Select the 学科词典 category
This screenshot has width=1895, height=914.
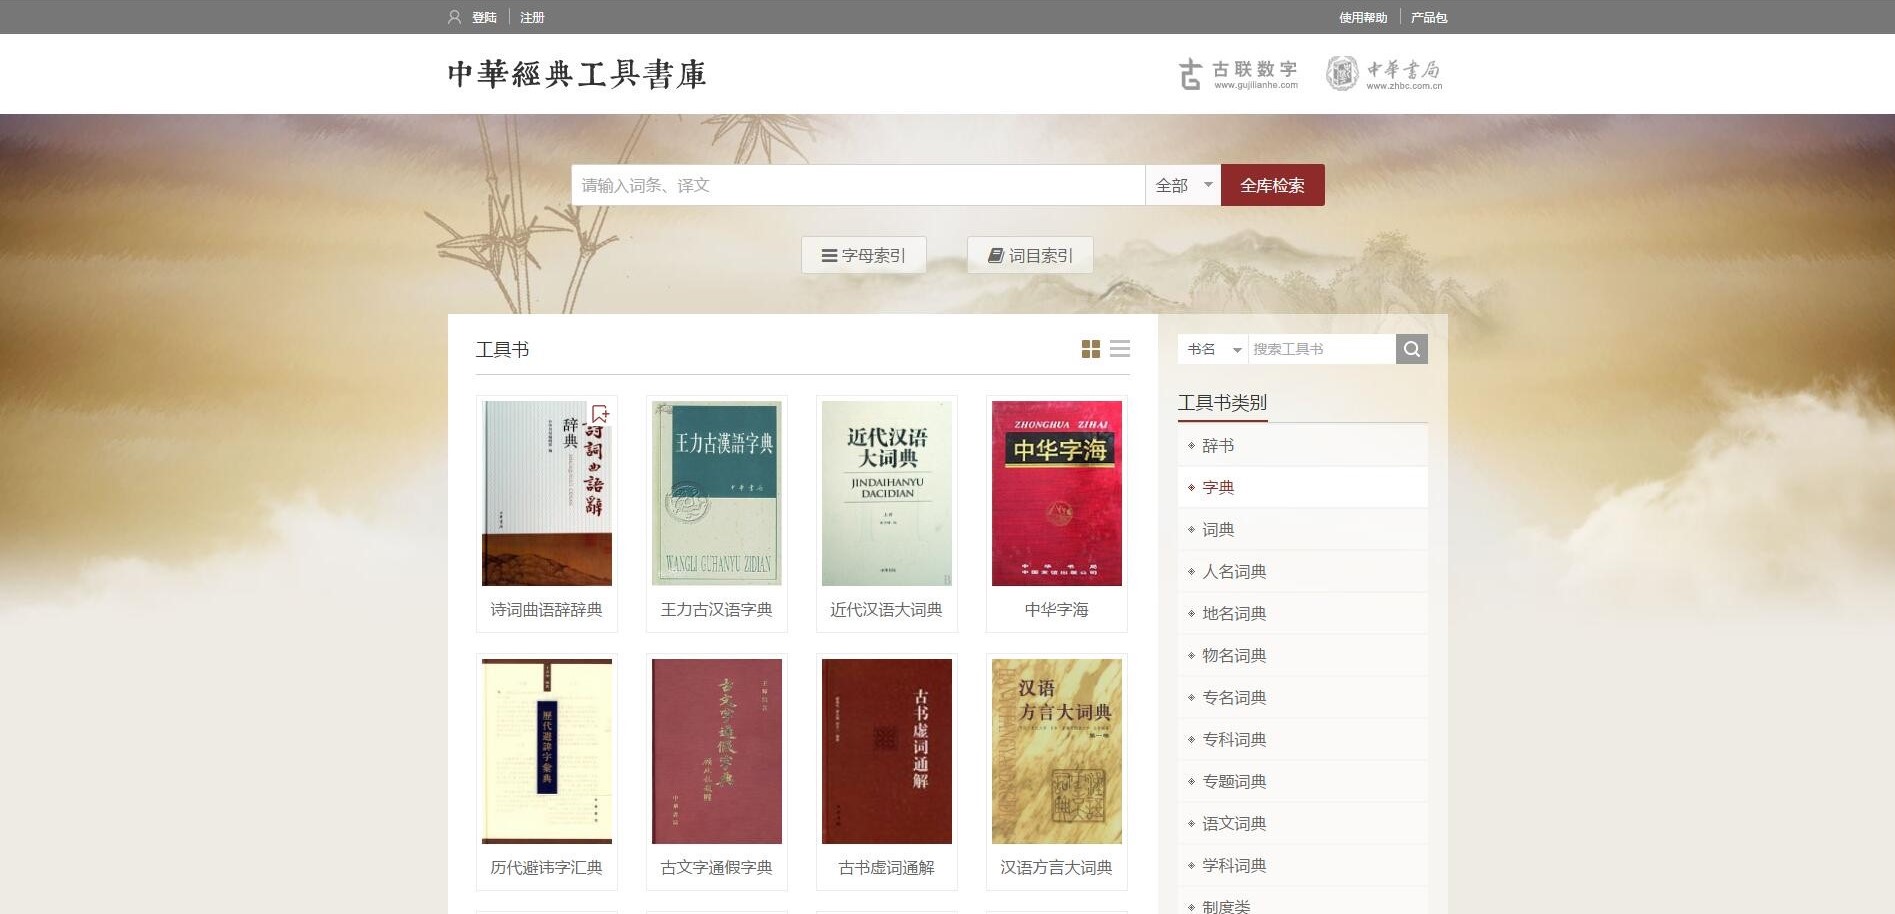point(1303,865)
